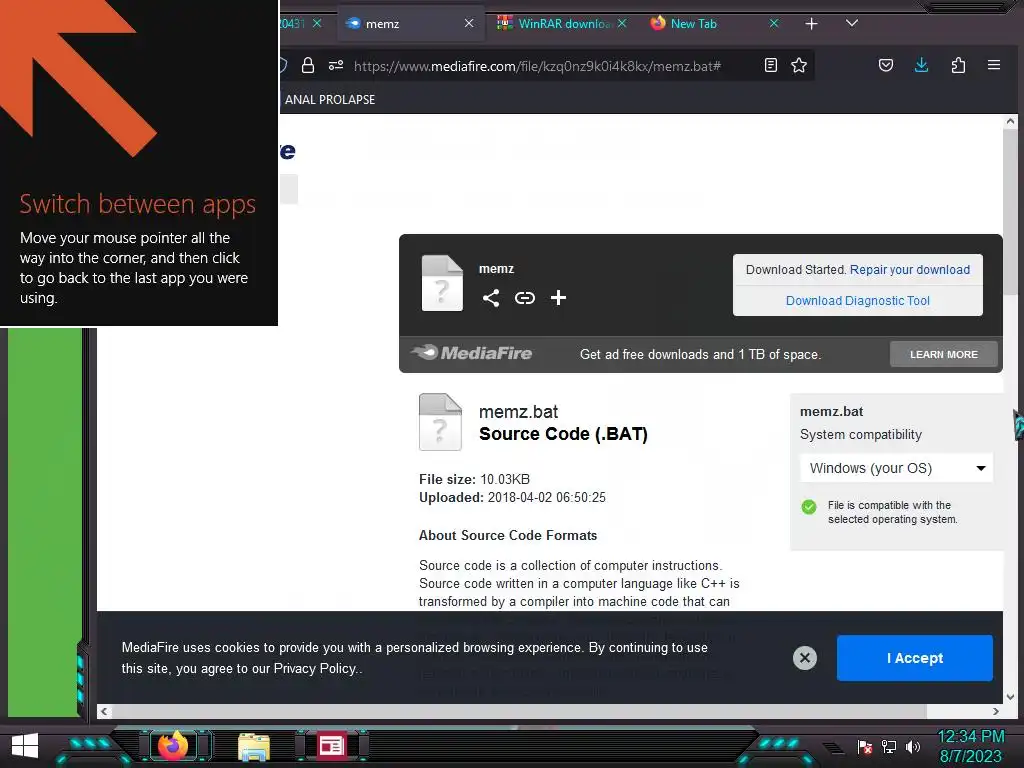Open the Windows (your OS) compatibility dropdown
The image size is (1024, 768).
tap(897, 468)
